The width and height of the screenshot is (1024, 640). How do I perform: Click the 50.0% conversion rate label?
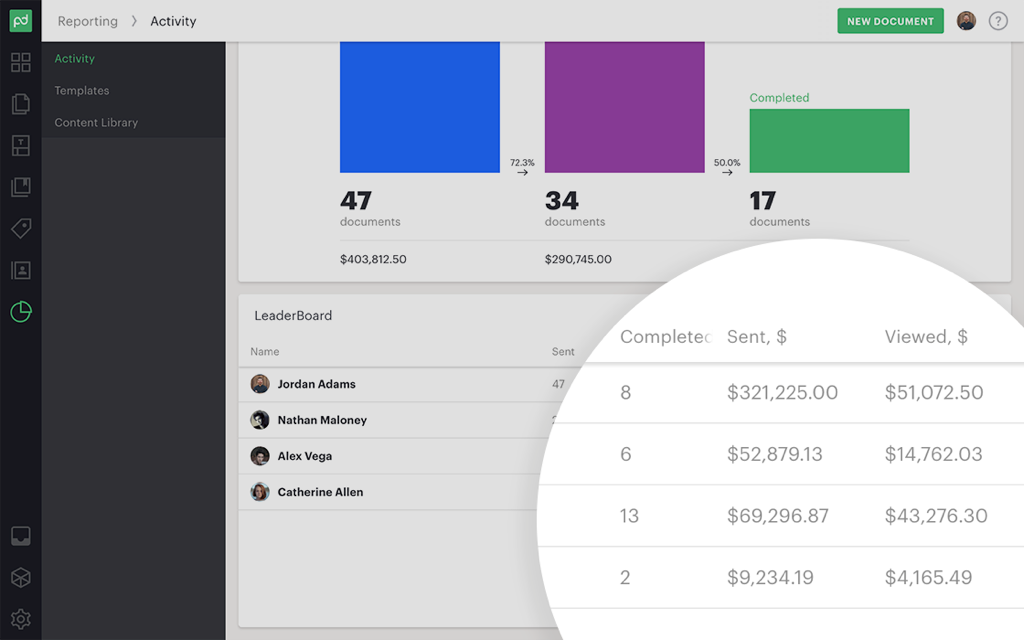(727, 163)
